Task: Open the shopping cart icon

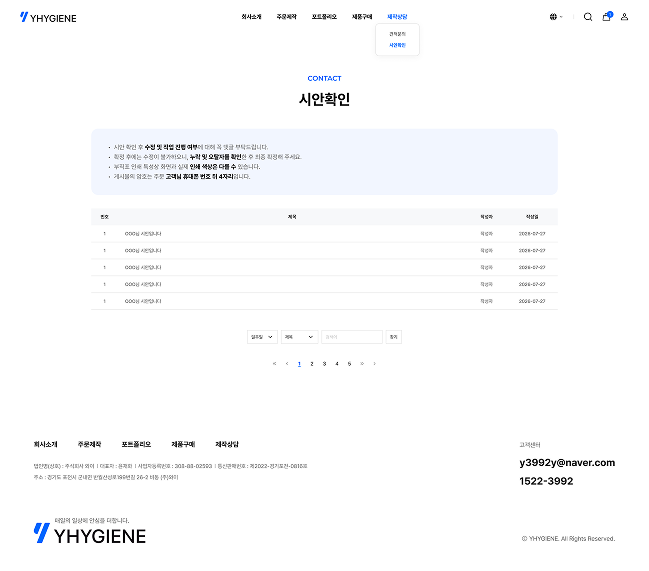Action: (607, 17)
